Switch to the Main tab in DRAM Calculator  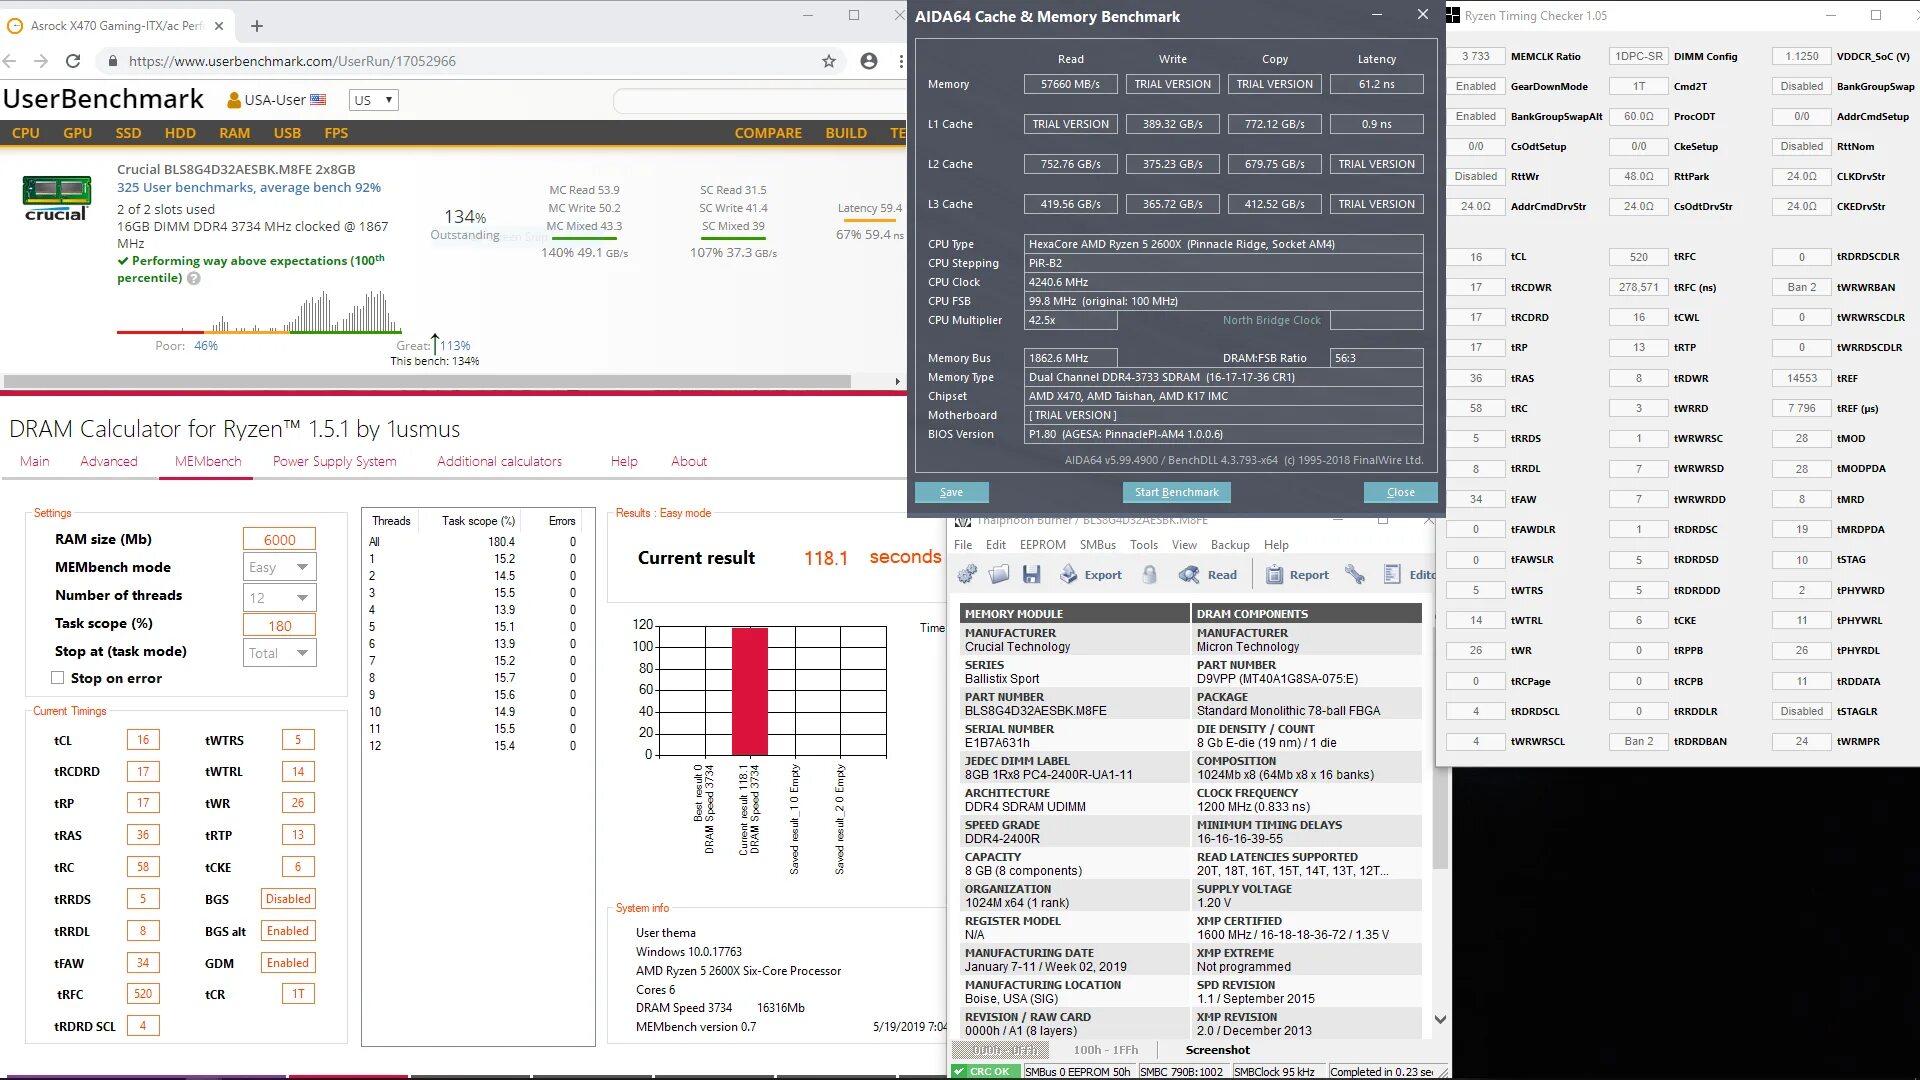[35, 461]
